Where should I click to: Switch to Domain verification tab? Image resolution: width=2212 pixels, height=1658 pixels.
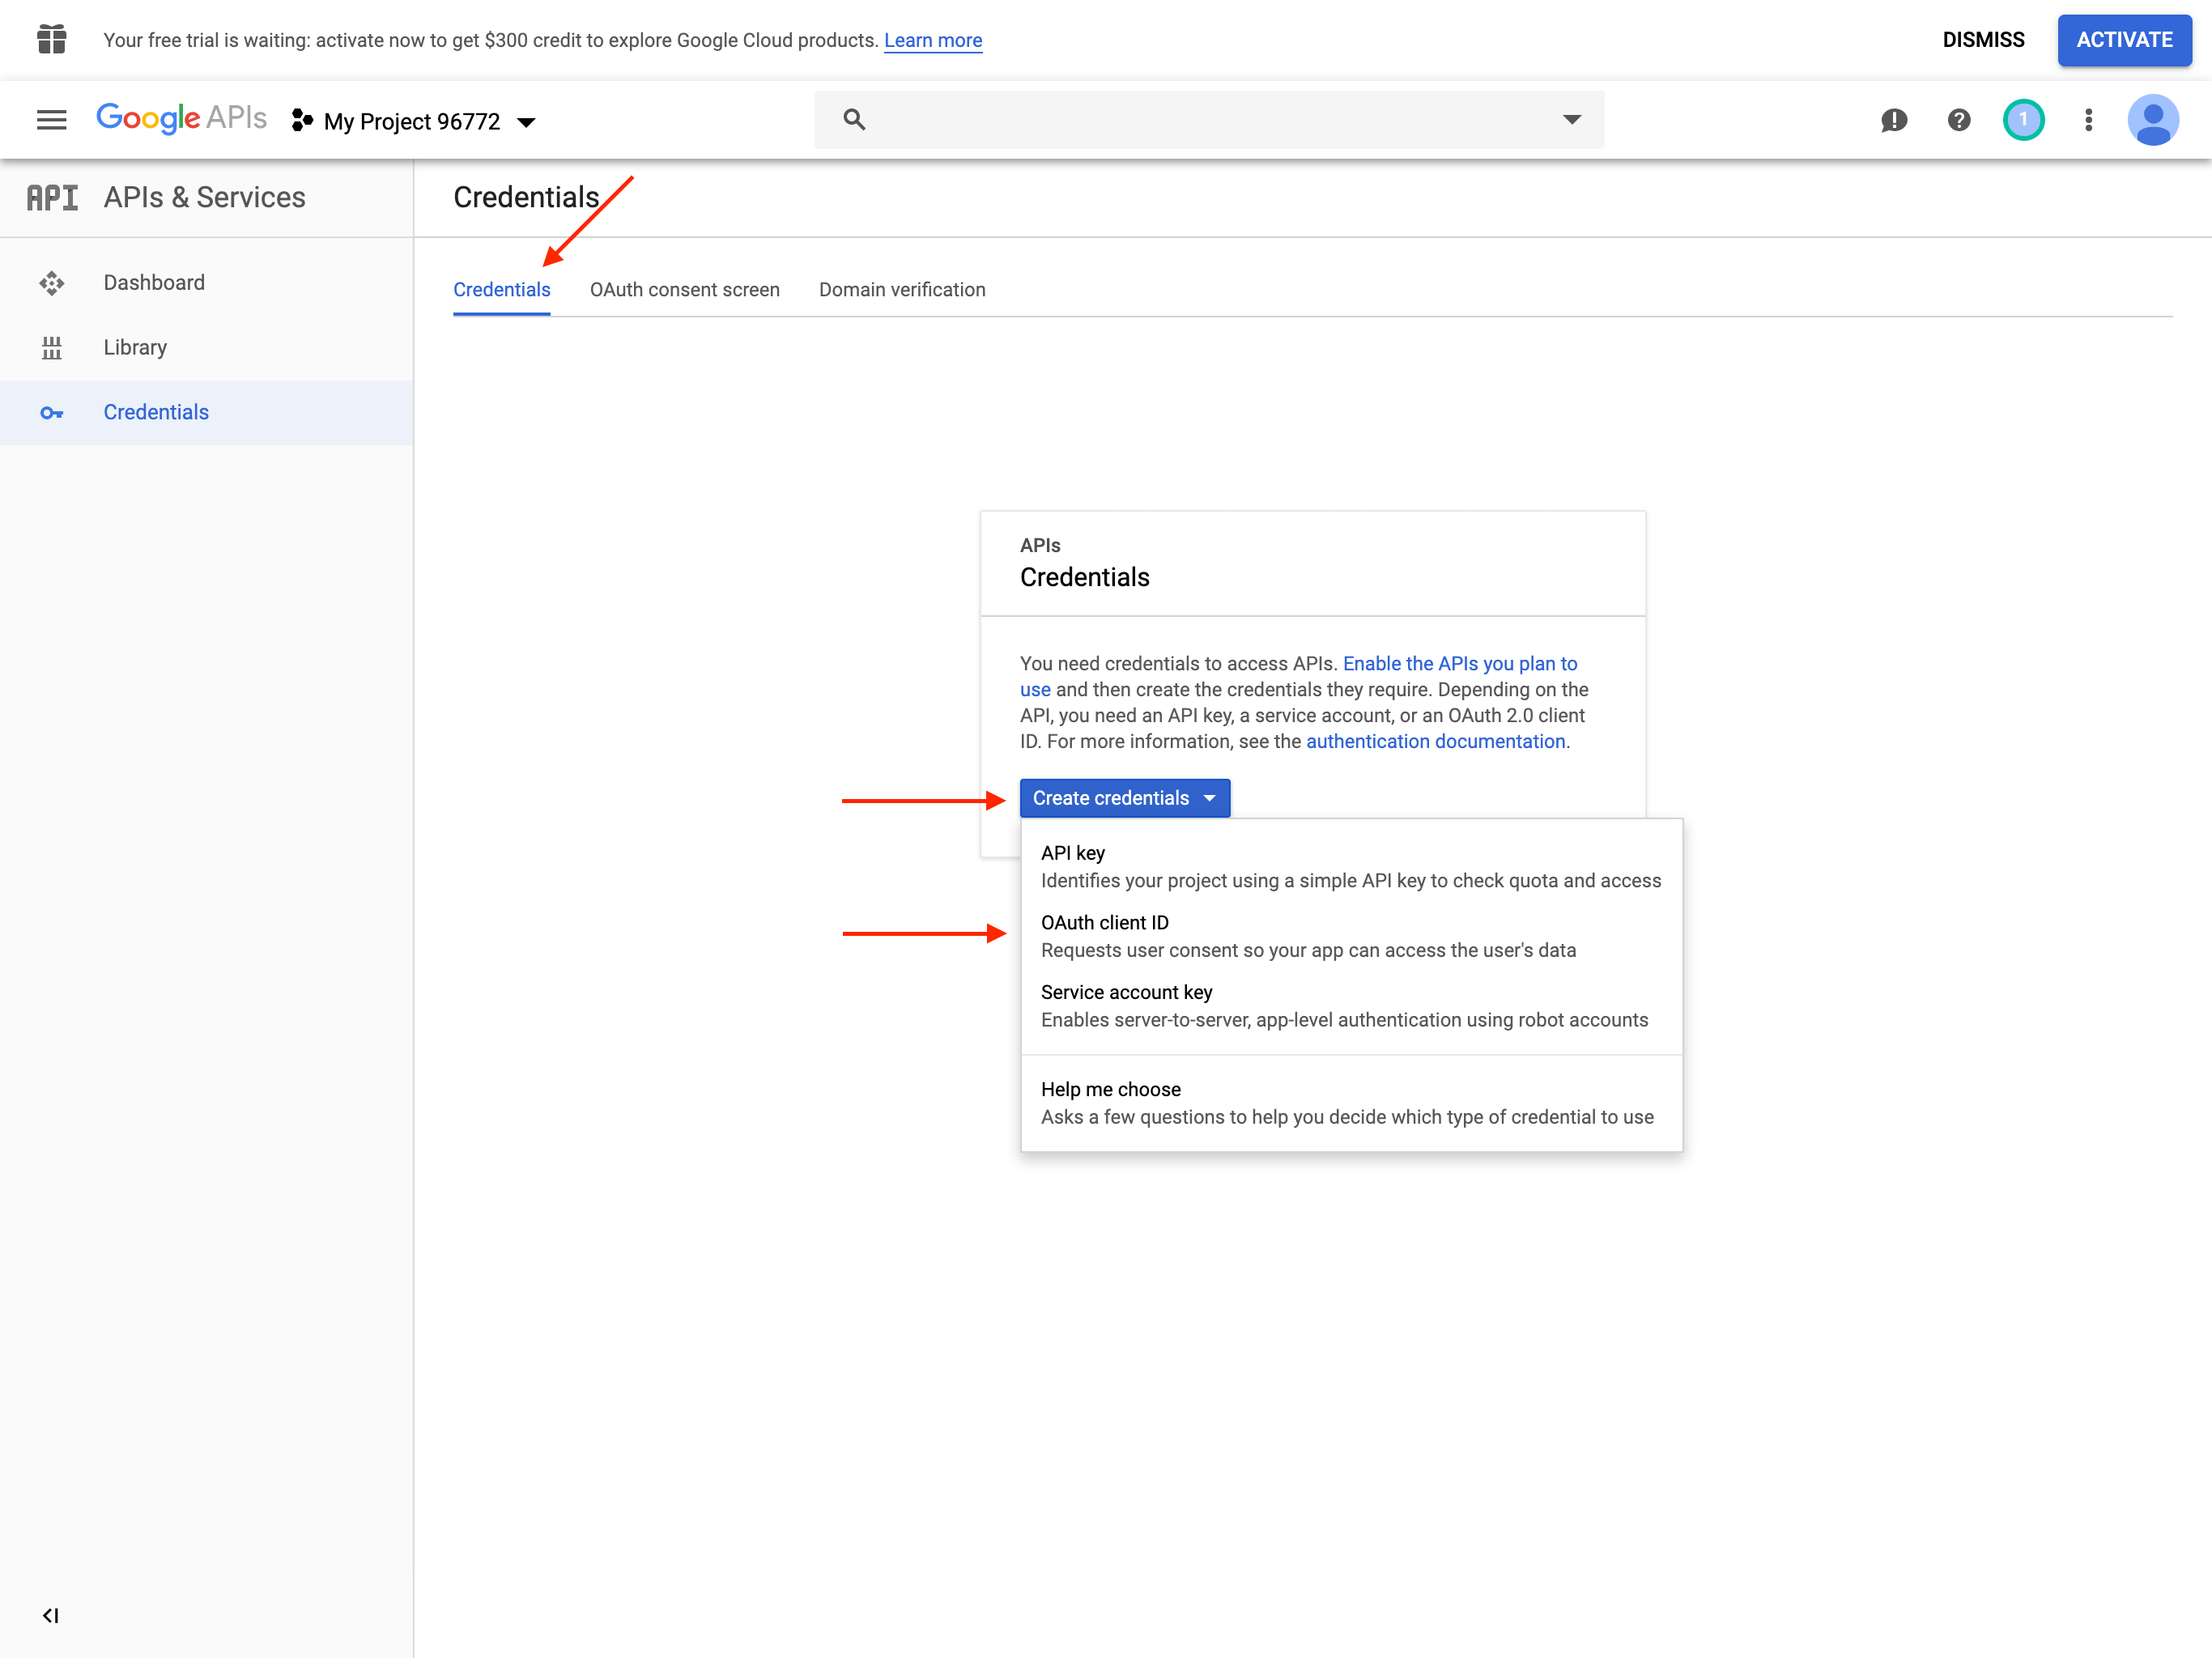point(901,290)
